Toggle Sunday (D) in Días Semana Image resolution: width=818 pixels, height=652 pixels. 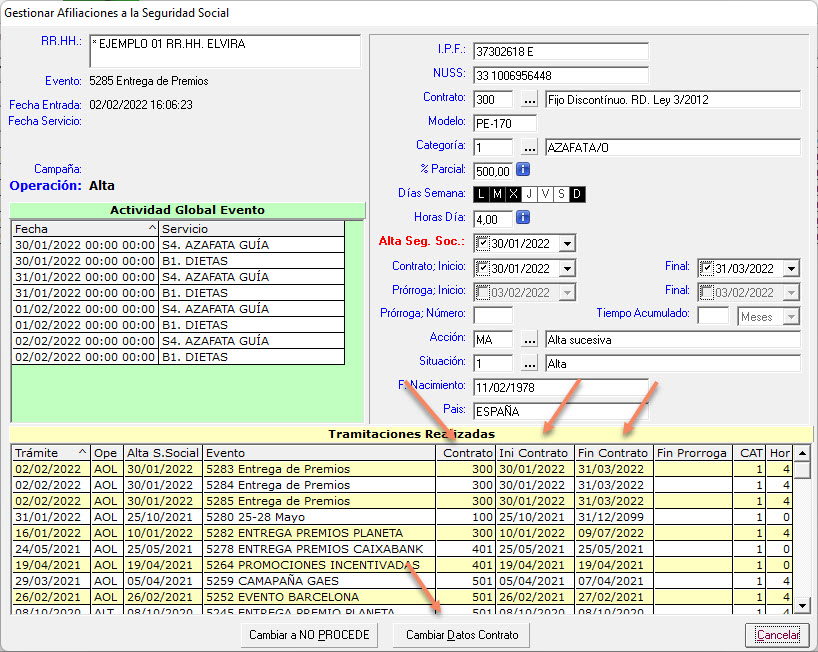point(577,194)
